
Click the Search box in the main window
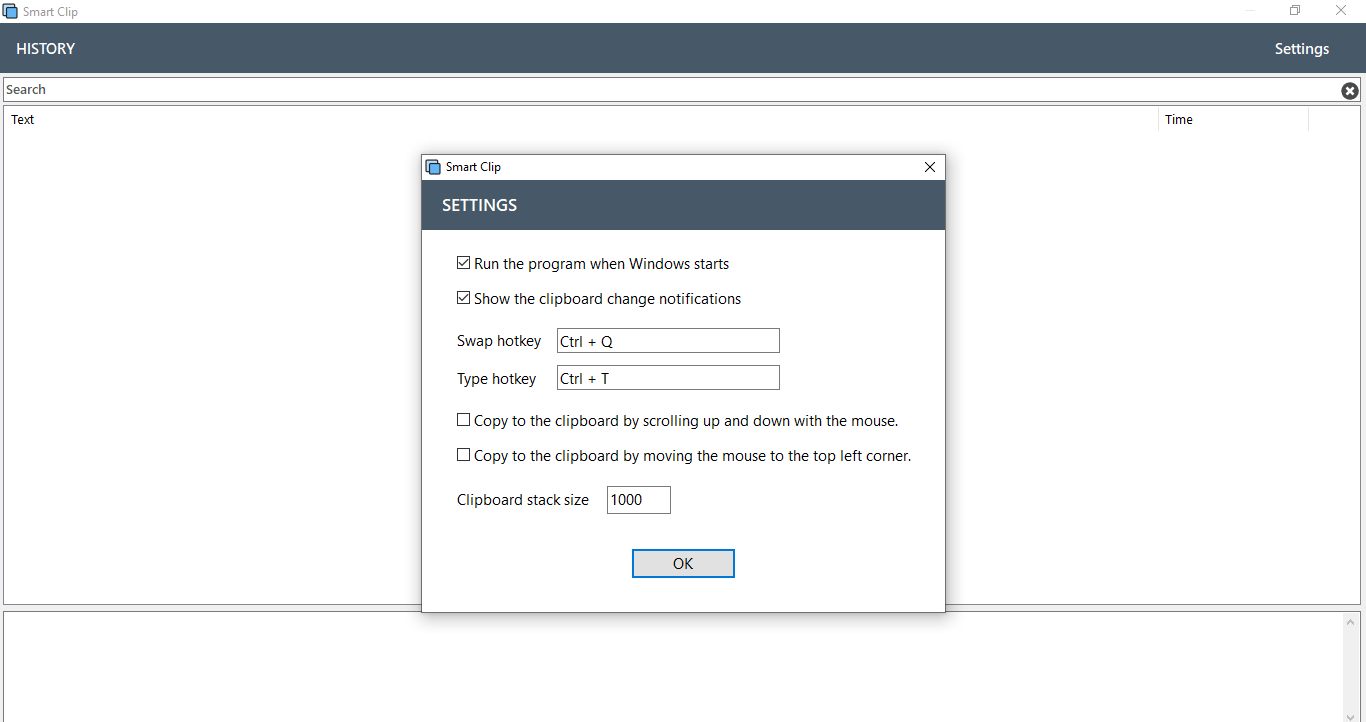(671, 90)
